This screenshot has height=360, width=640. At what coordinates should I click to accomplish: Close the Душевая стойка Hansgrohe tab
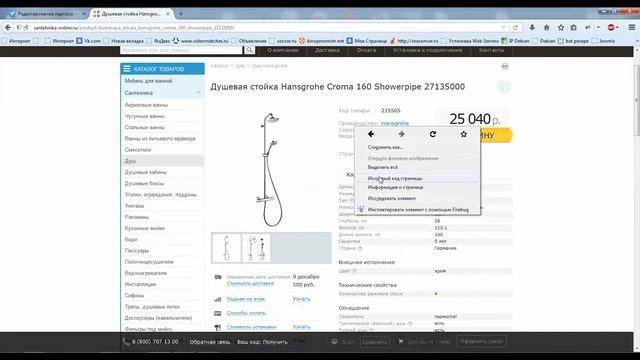click(167, 13)
